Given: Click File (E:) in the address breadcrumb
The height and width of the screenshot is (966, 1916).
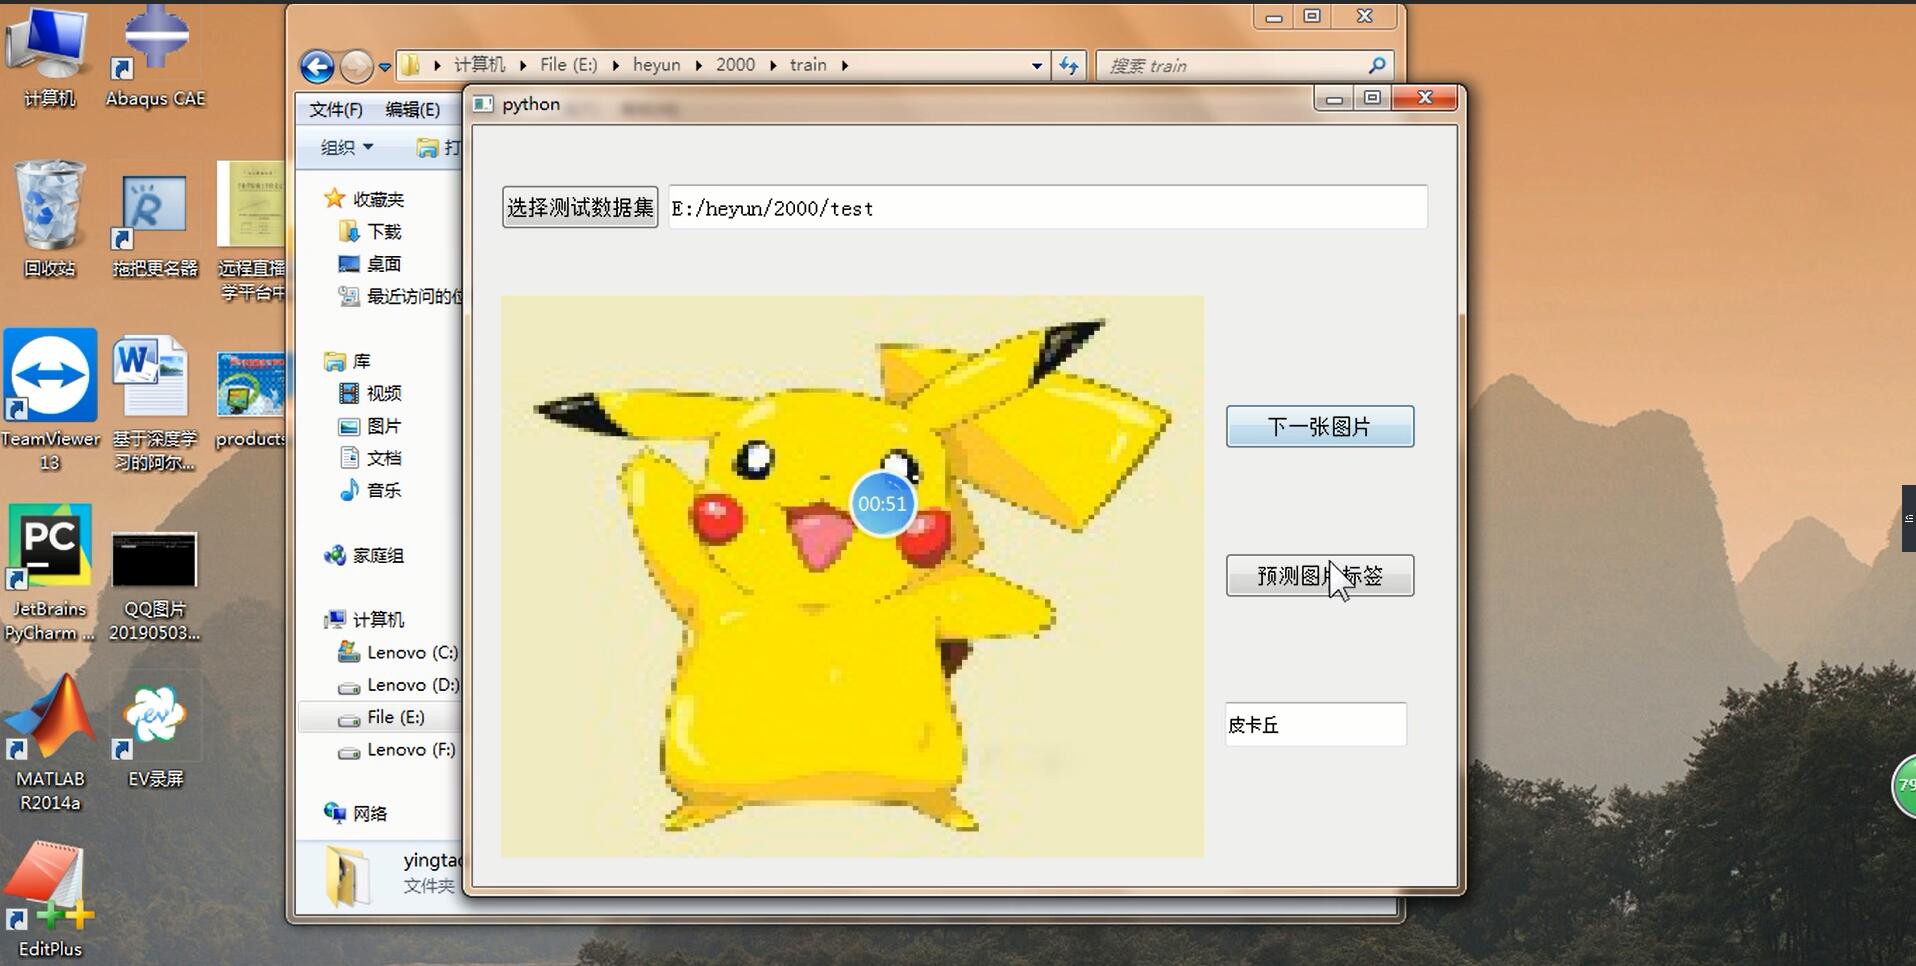Looking at the screenshot, I should 568,65.
